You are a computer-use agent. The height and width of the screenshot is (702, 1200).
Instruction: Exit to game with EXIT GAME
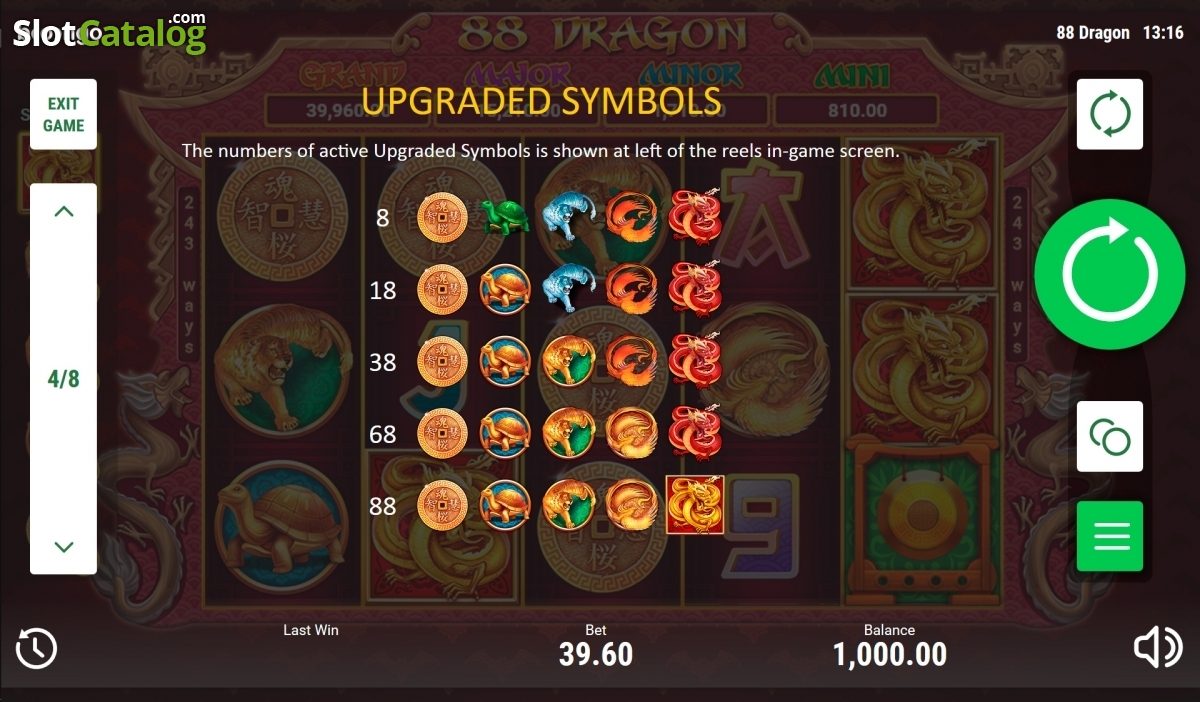63,114
